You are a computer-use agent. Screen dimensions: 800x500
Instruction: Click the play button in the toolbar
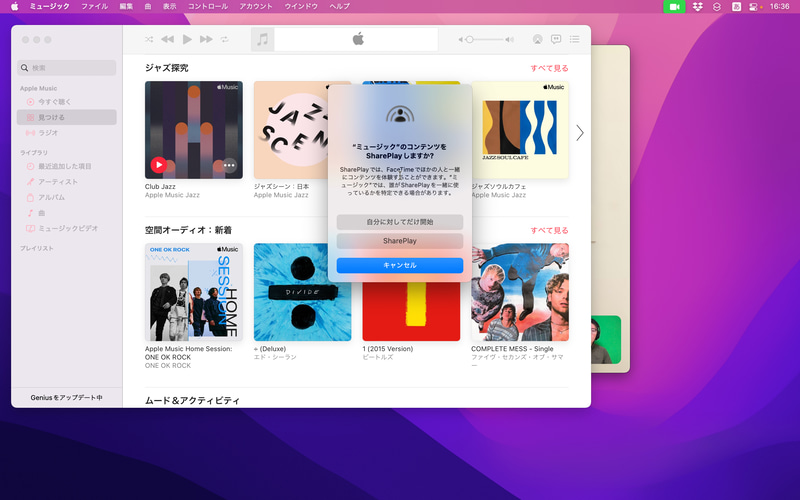pos(187,39)
